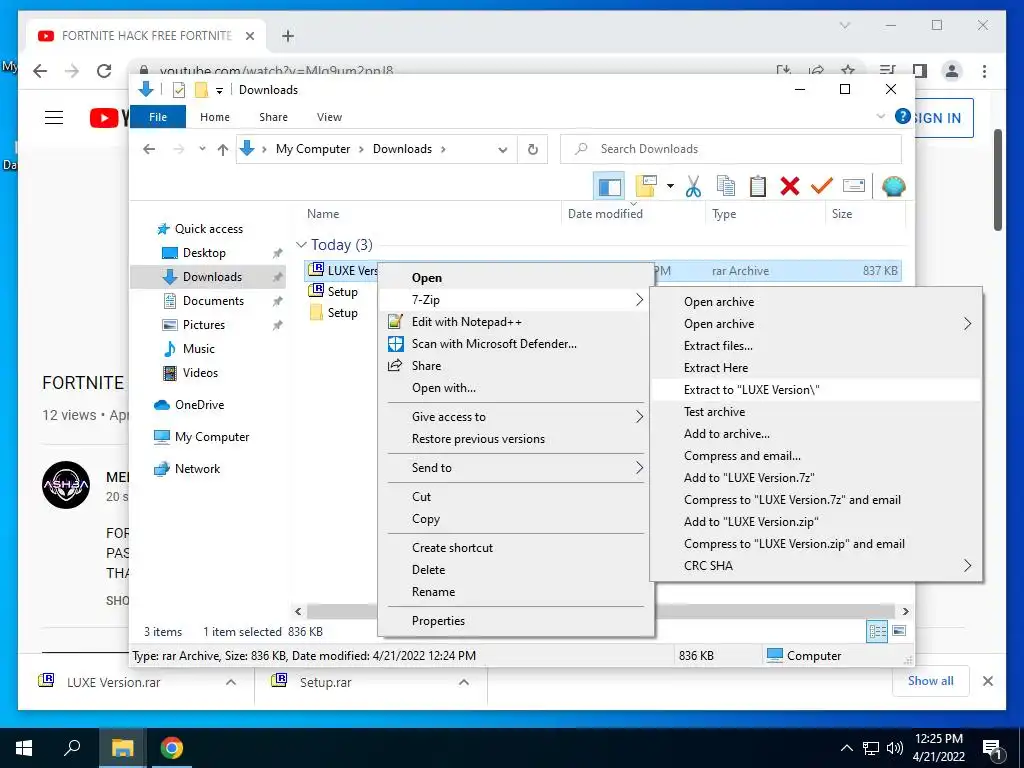Viewport: 1024px width, 768px height.
Task: Select Properties in the context menu
Action: click(x=516, y=620)
